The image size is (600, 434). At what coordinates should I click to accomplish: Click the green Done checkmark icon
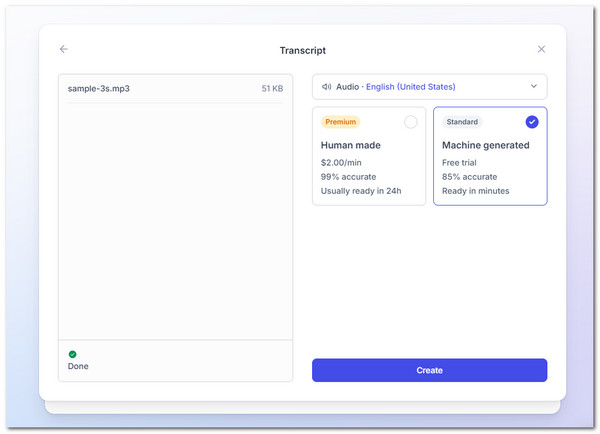coord(72,354)
